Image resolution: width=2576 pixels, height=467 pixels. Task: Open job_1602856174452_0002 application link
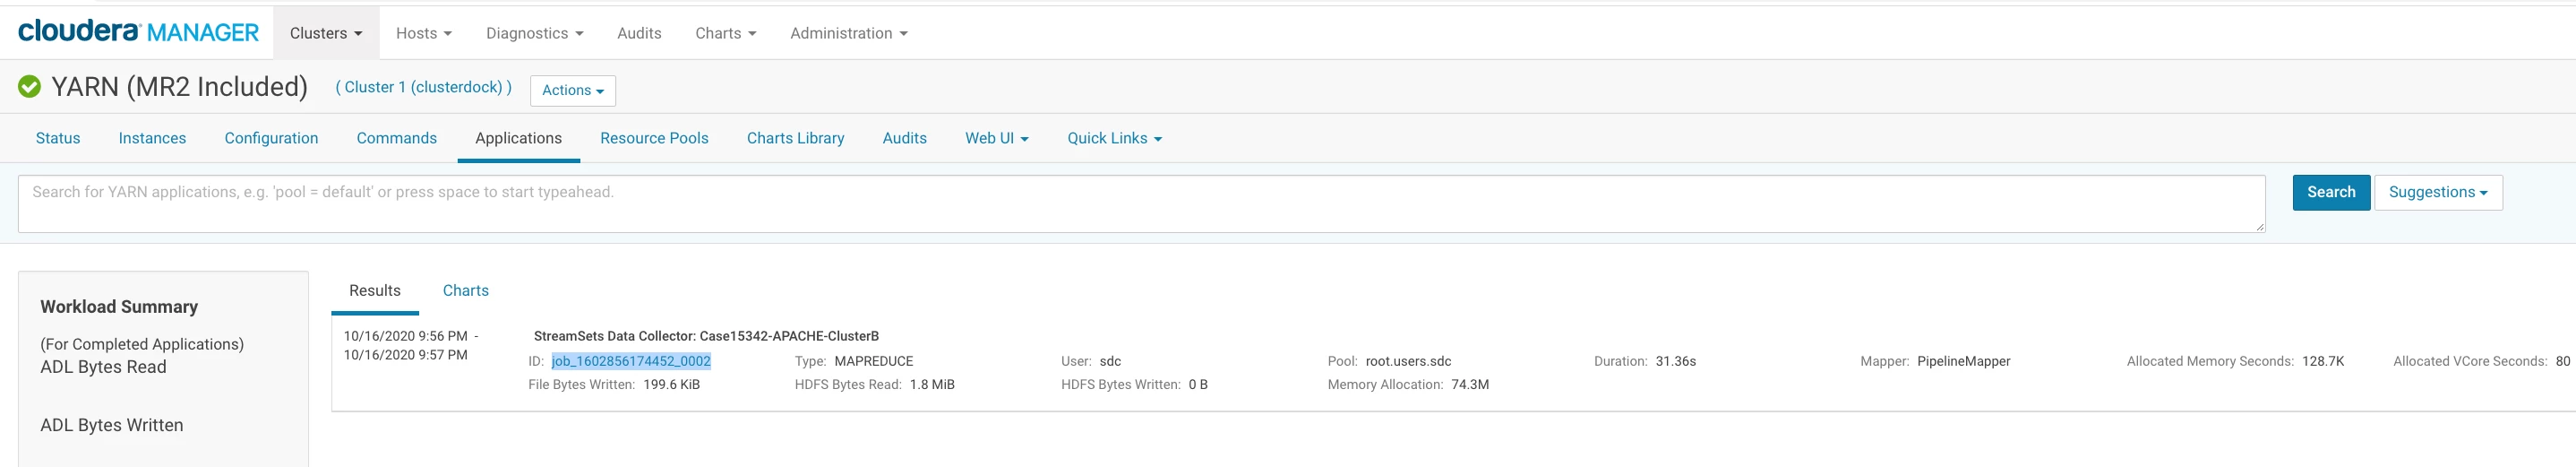coord(631,361)
